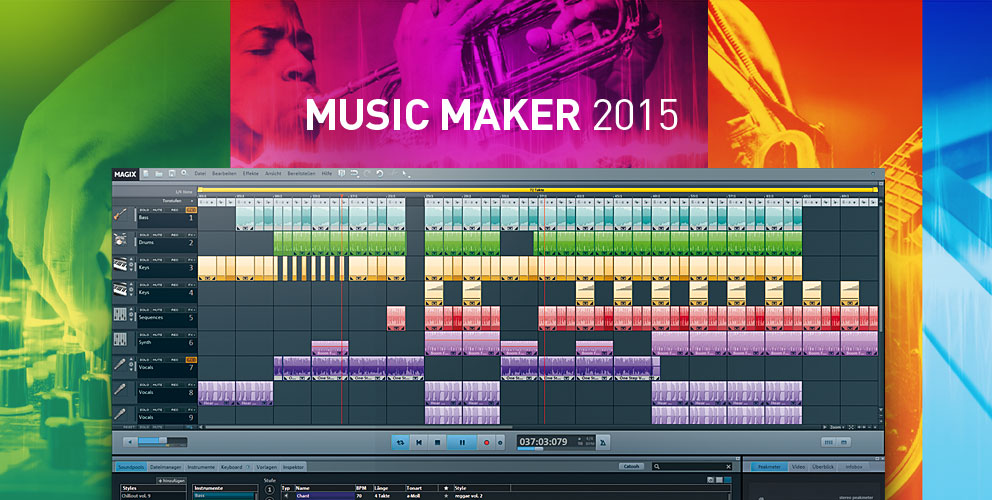Open the Vorlagen tab

pyautogui.click(x=266, y=467)
